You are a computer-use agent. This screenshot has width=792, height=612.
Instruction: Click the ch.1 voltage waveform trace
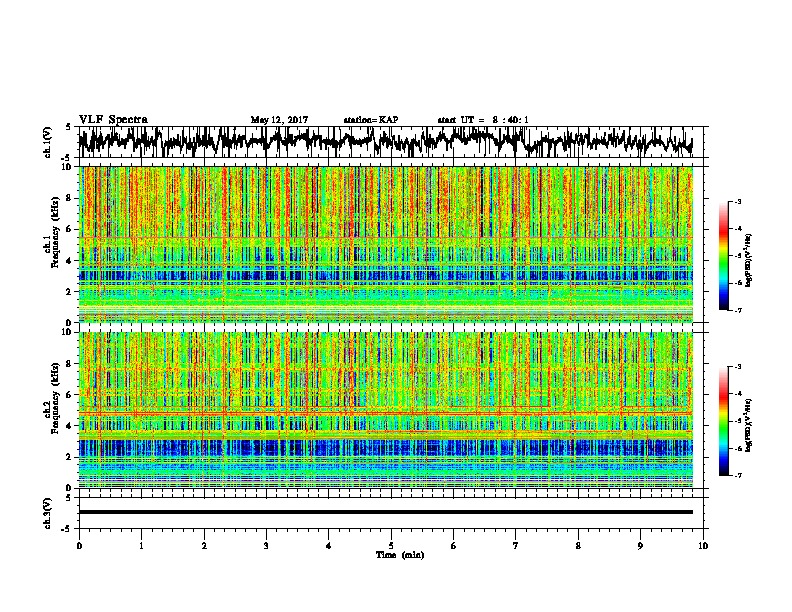(x=385, y=142)
